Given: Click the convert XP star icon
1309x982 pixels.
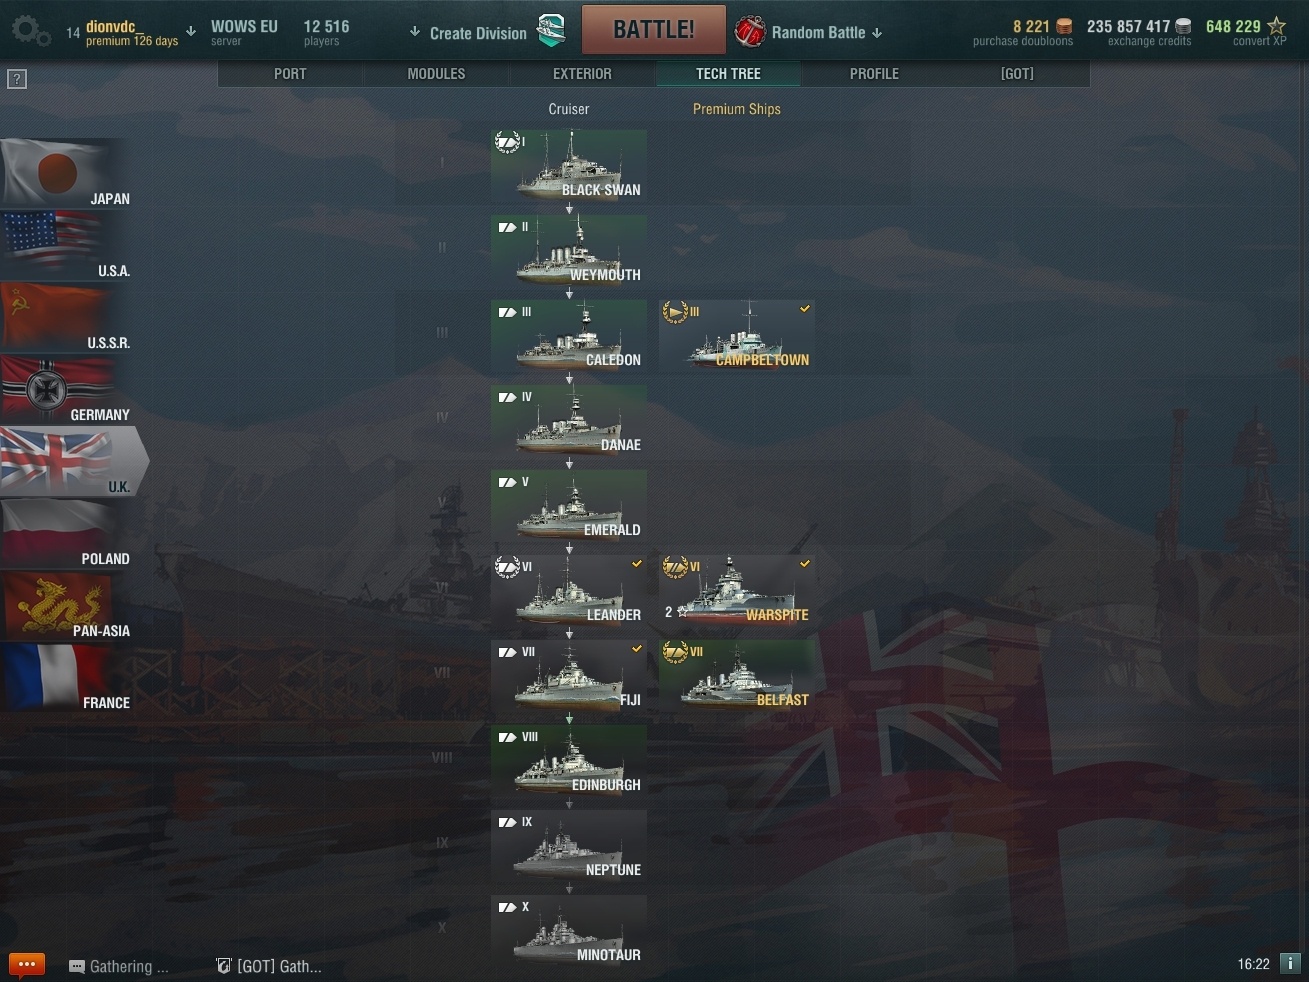Looking at the screenshot, I should (1276, 27).
